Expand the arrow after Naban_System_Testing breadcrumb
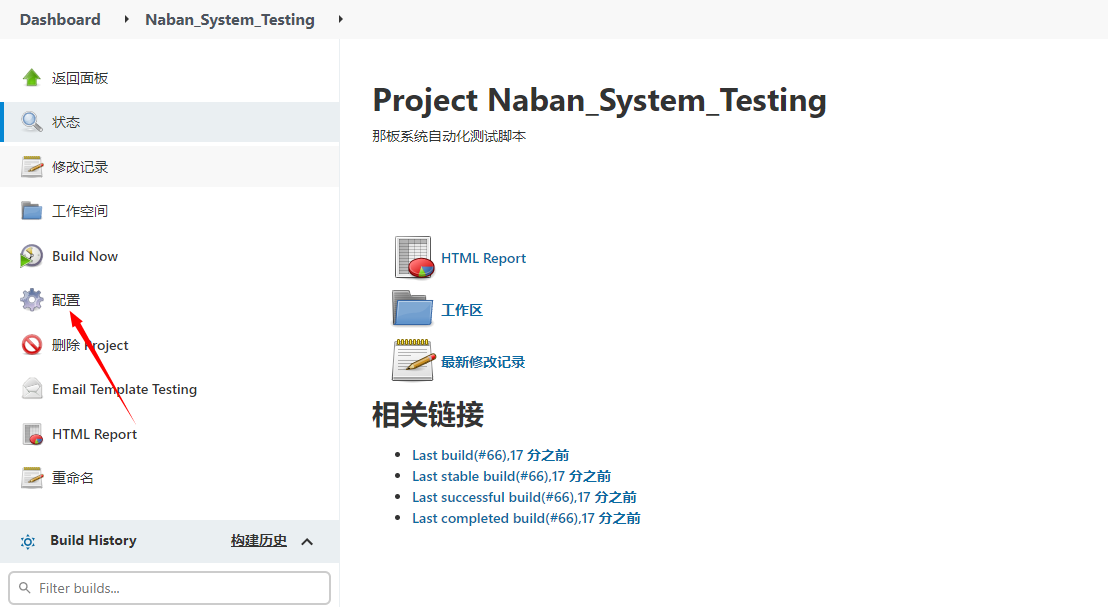1108x607 pixels. (341, 19)
